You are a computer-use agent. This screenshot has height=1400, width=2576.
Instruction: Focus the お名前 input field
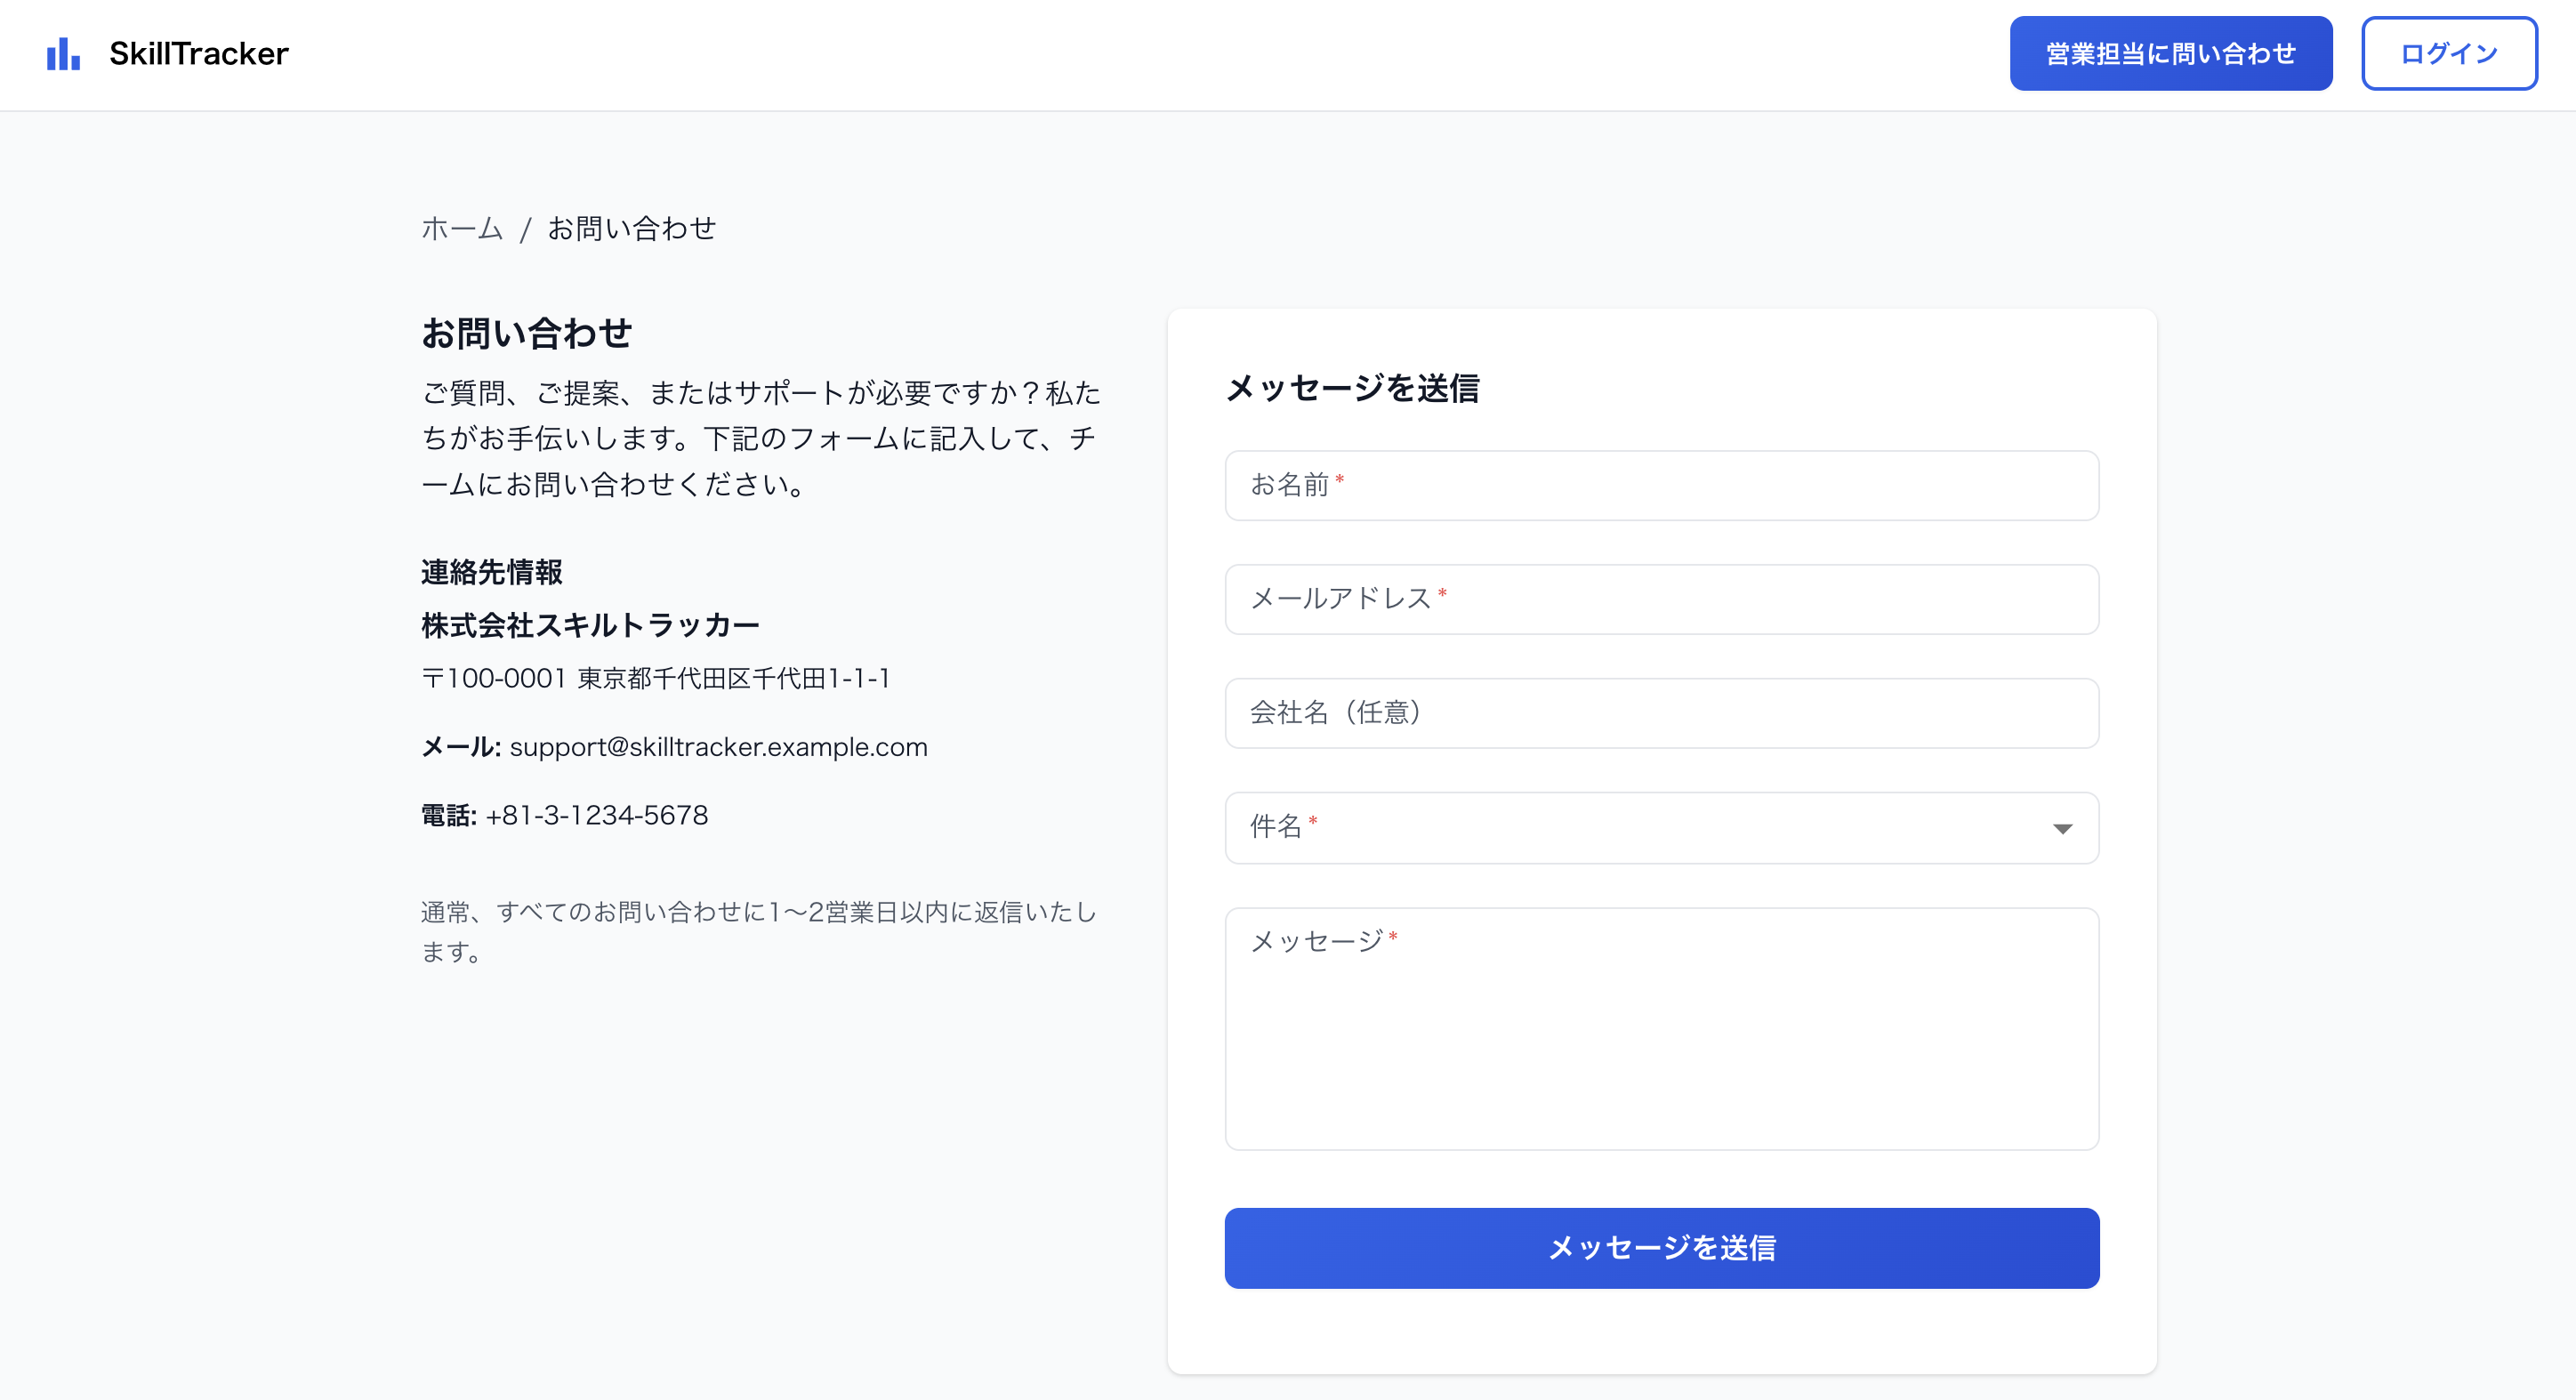1661,486
